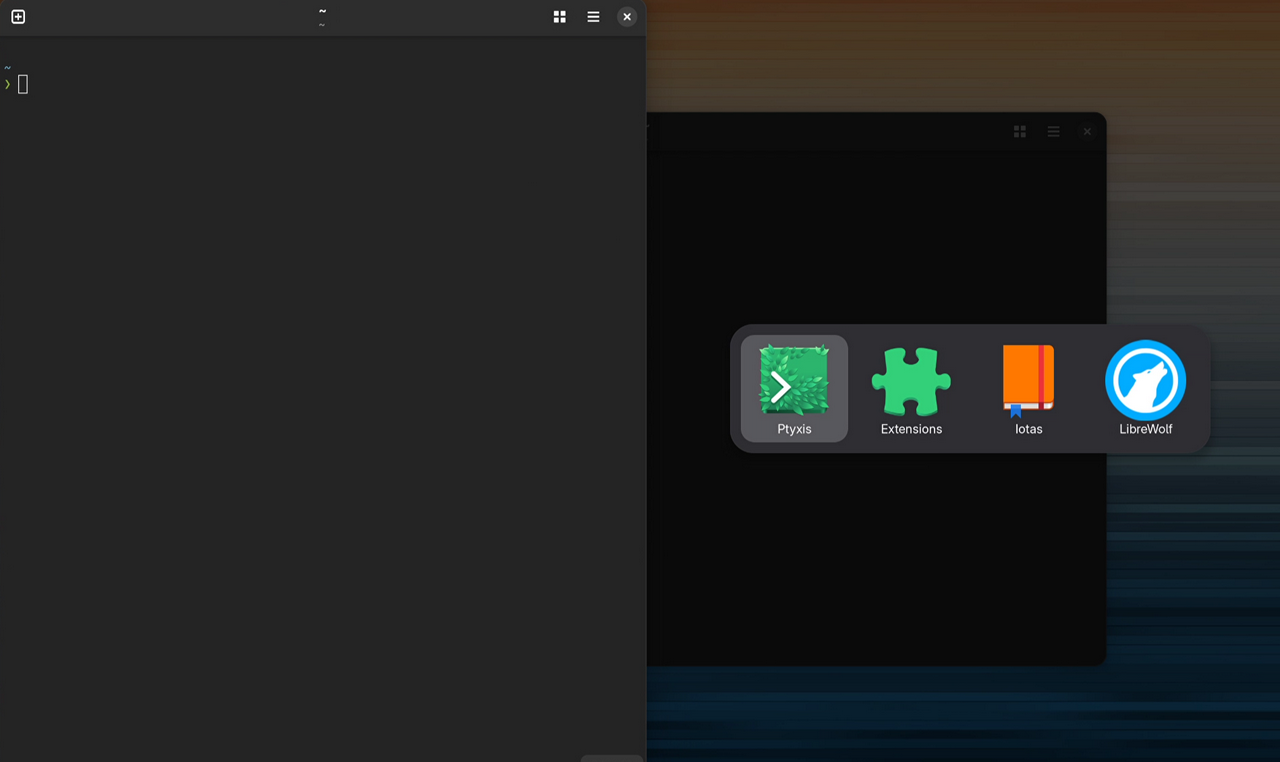Click the terminal prompt cursor block

tap(23, 85)
